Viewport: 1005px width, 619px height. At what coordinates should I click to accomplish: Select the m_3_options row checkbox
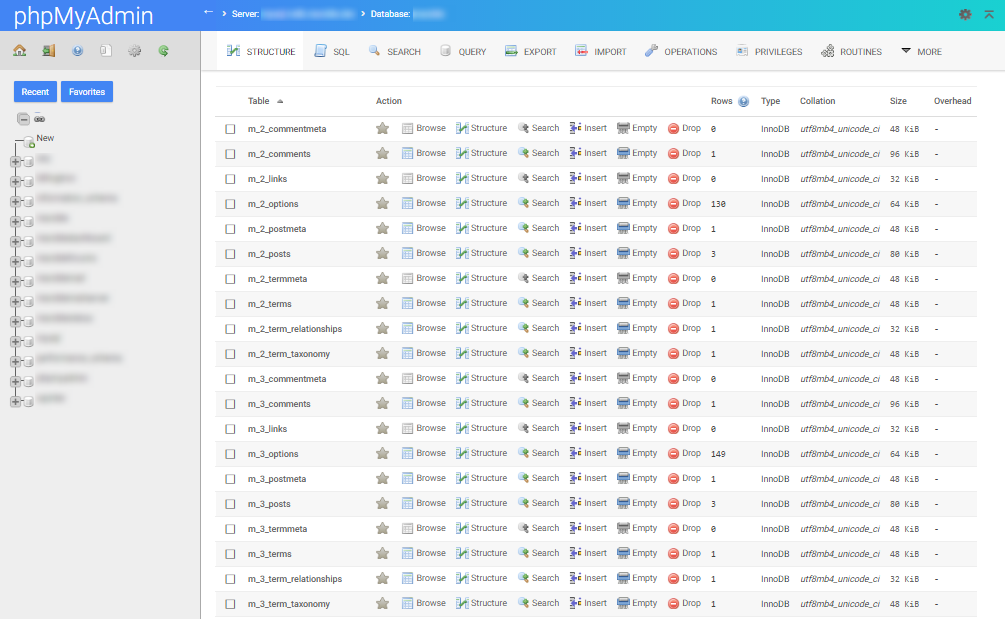(x=230, y=454)
